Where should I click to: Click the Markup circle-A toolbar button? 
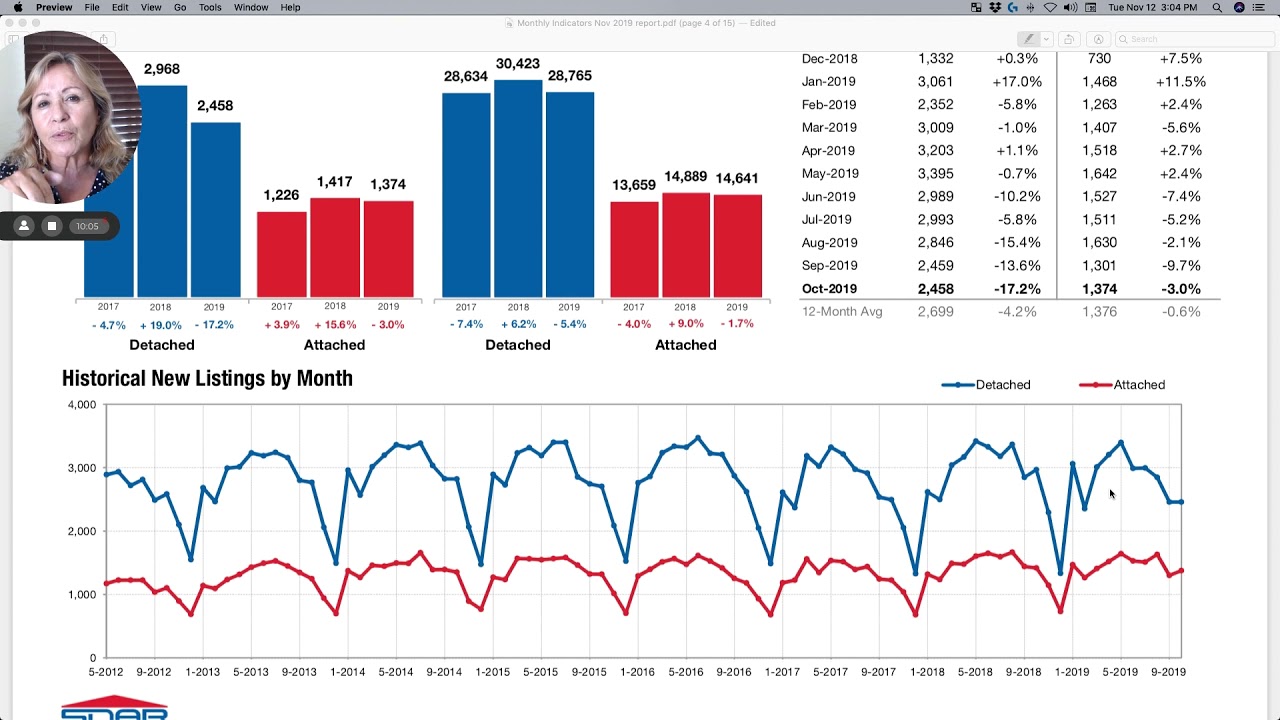(1098, 39)
